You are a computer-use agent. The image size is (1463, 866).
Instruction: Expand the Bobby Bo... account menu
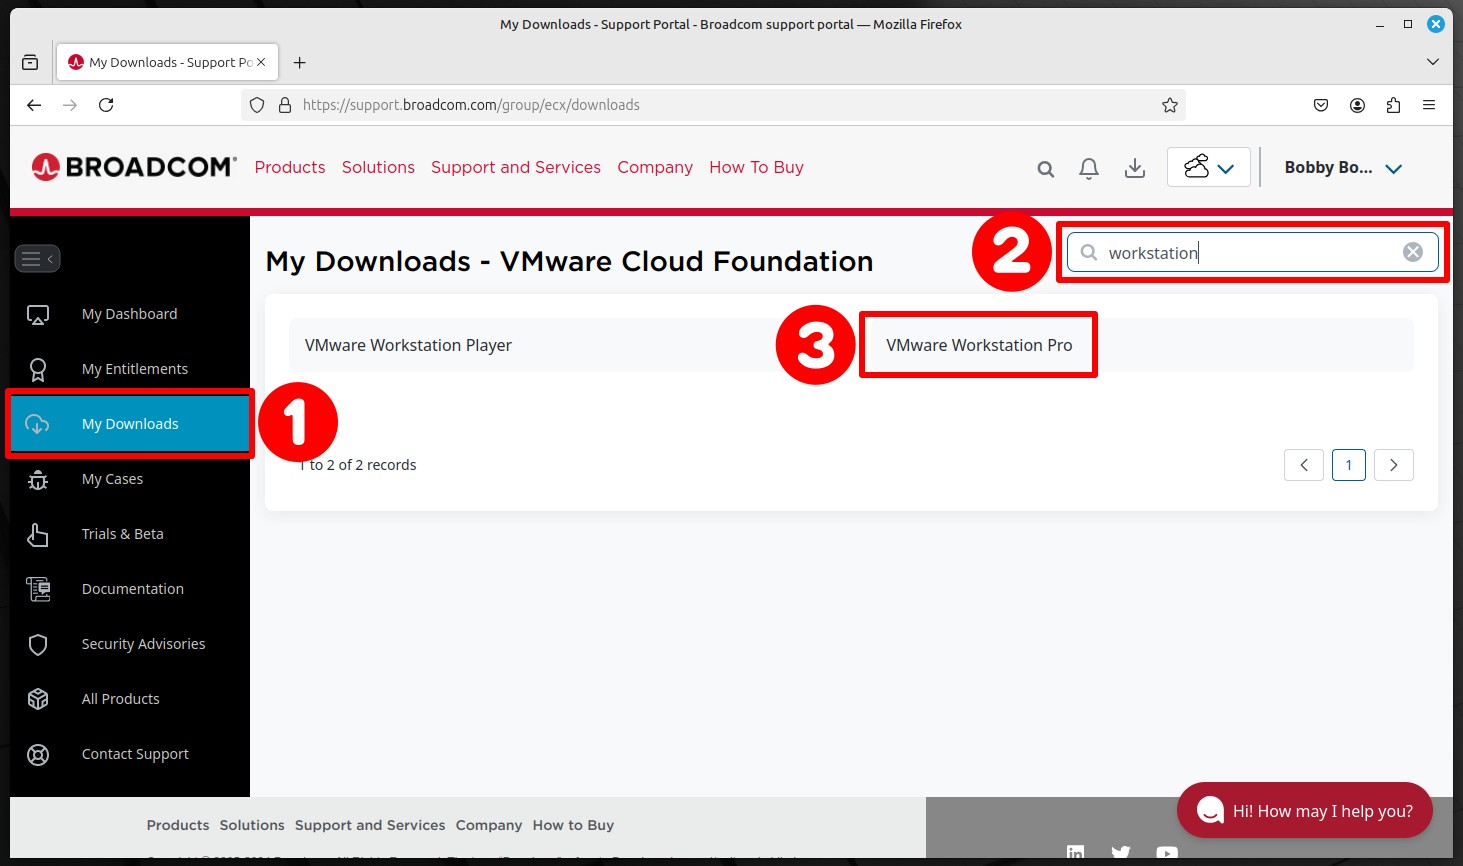coord(1343,168)
